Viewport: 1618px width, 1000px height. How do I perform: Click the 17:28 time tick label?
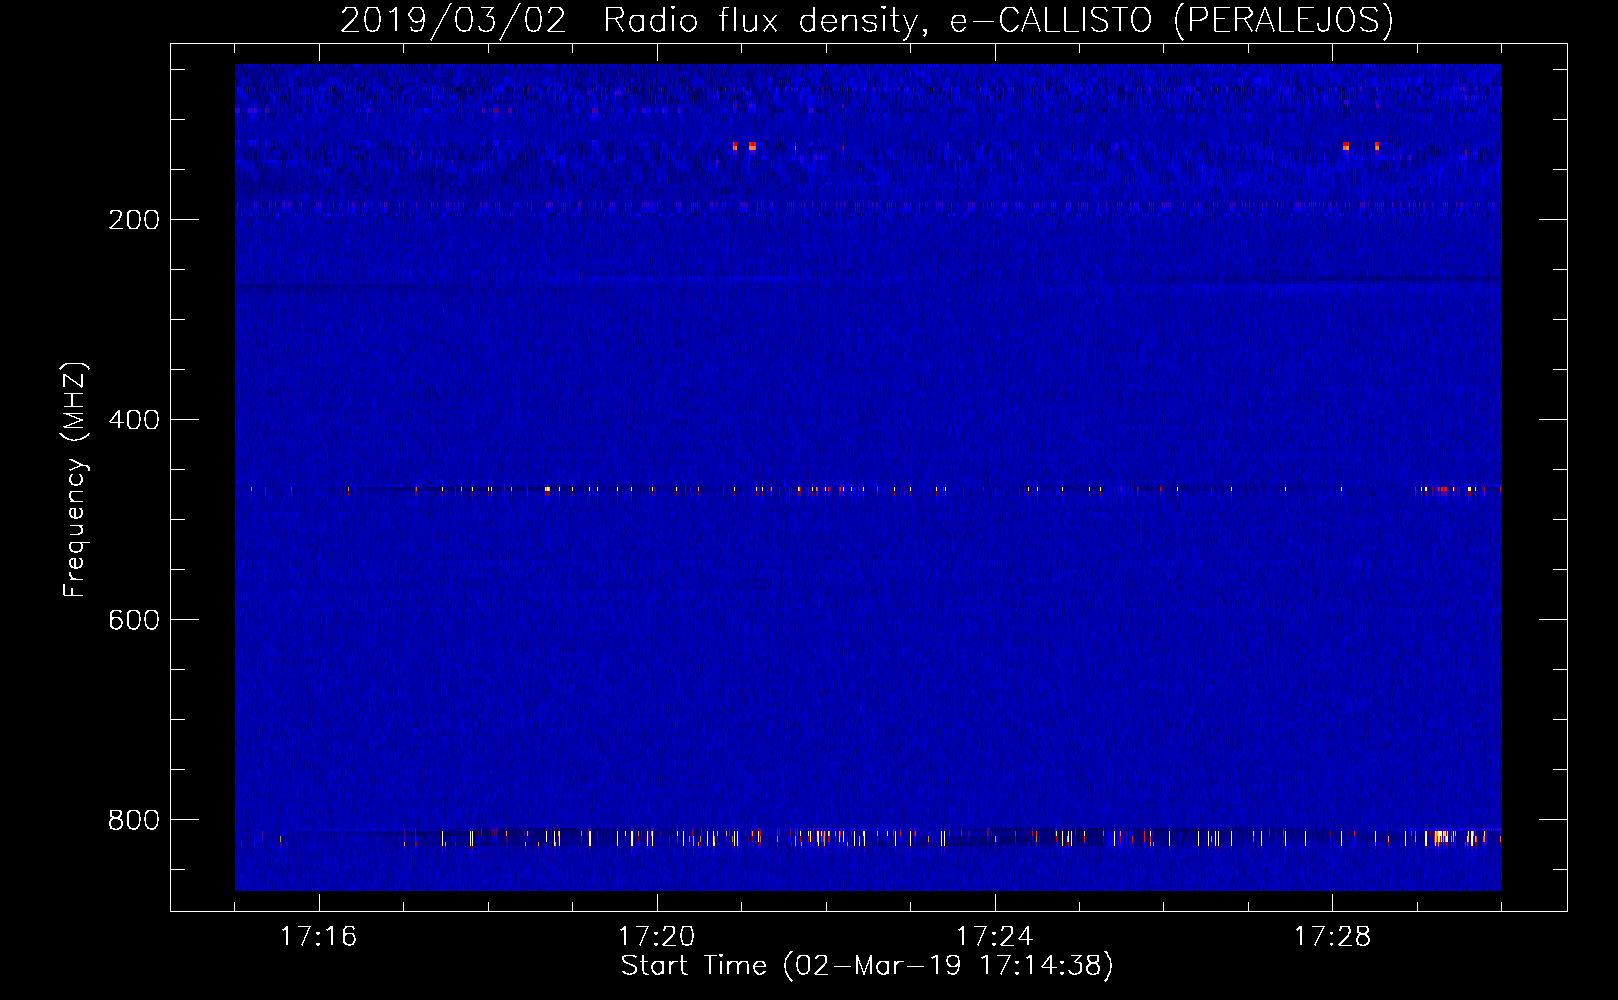pos(1332,937)
